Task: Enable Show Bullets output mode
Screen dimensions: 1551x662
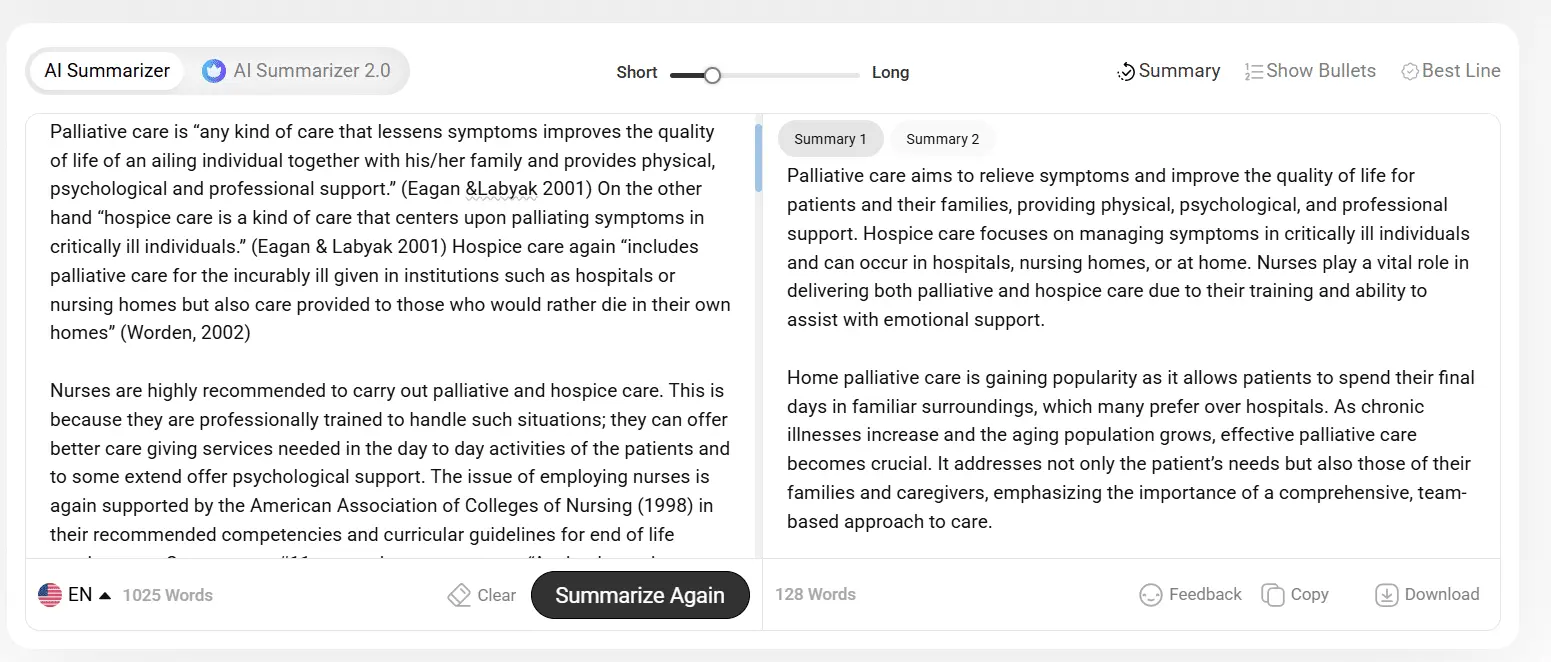Action: 1320,71
